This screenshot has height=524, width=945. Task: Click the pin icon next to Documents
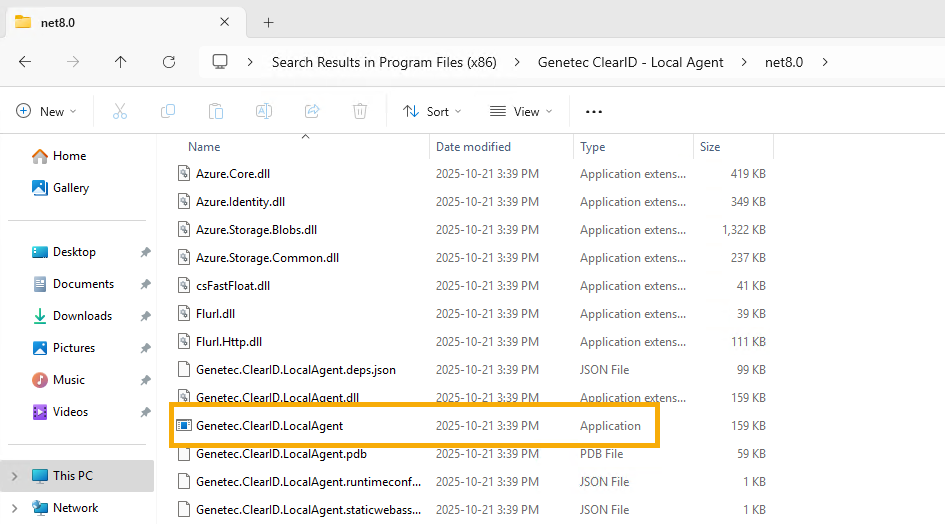[145, 284]
